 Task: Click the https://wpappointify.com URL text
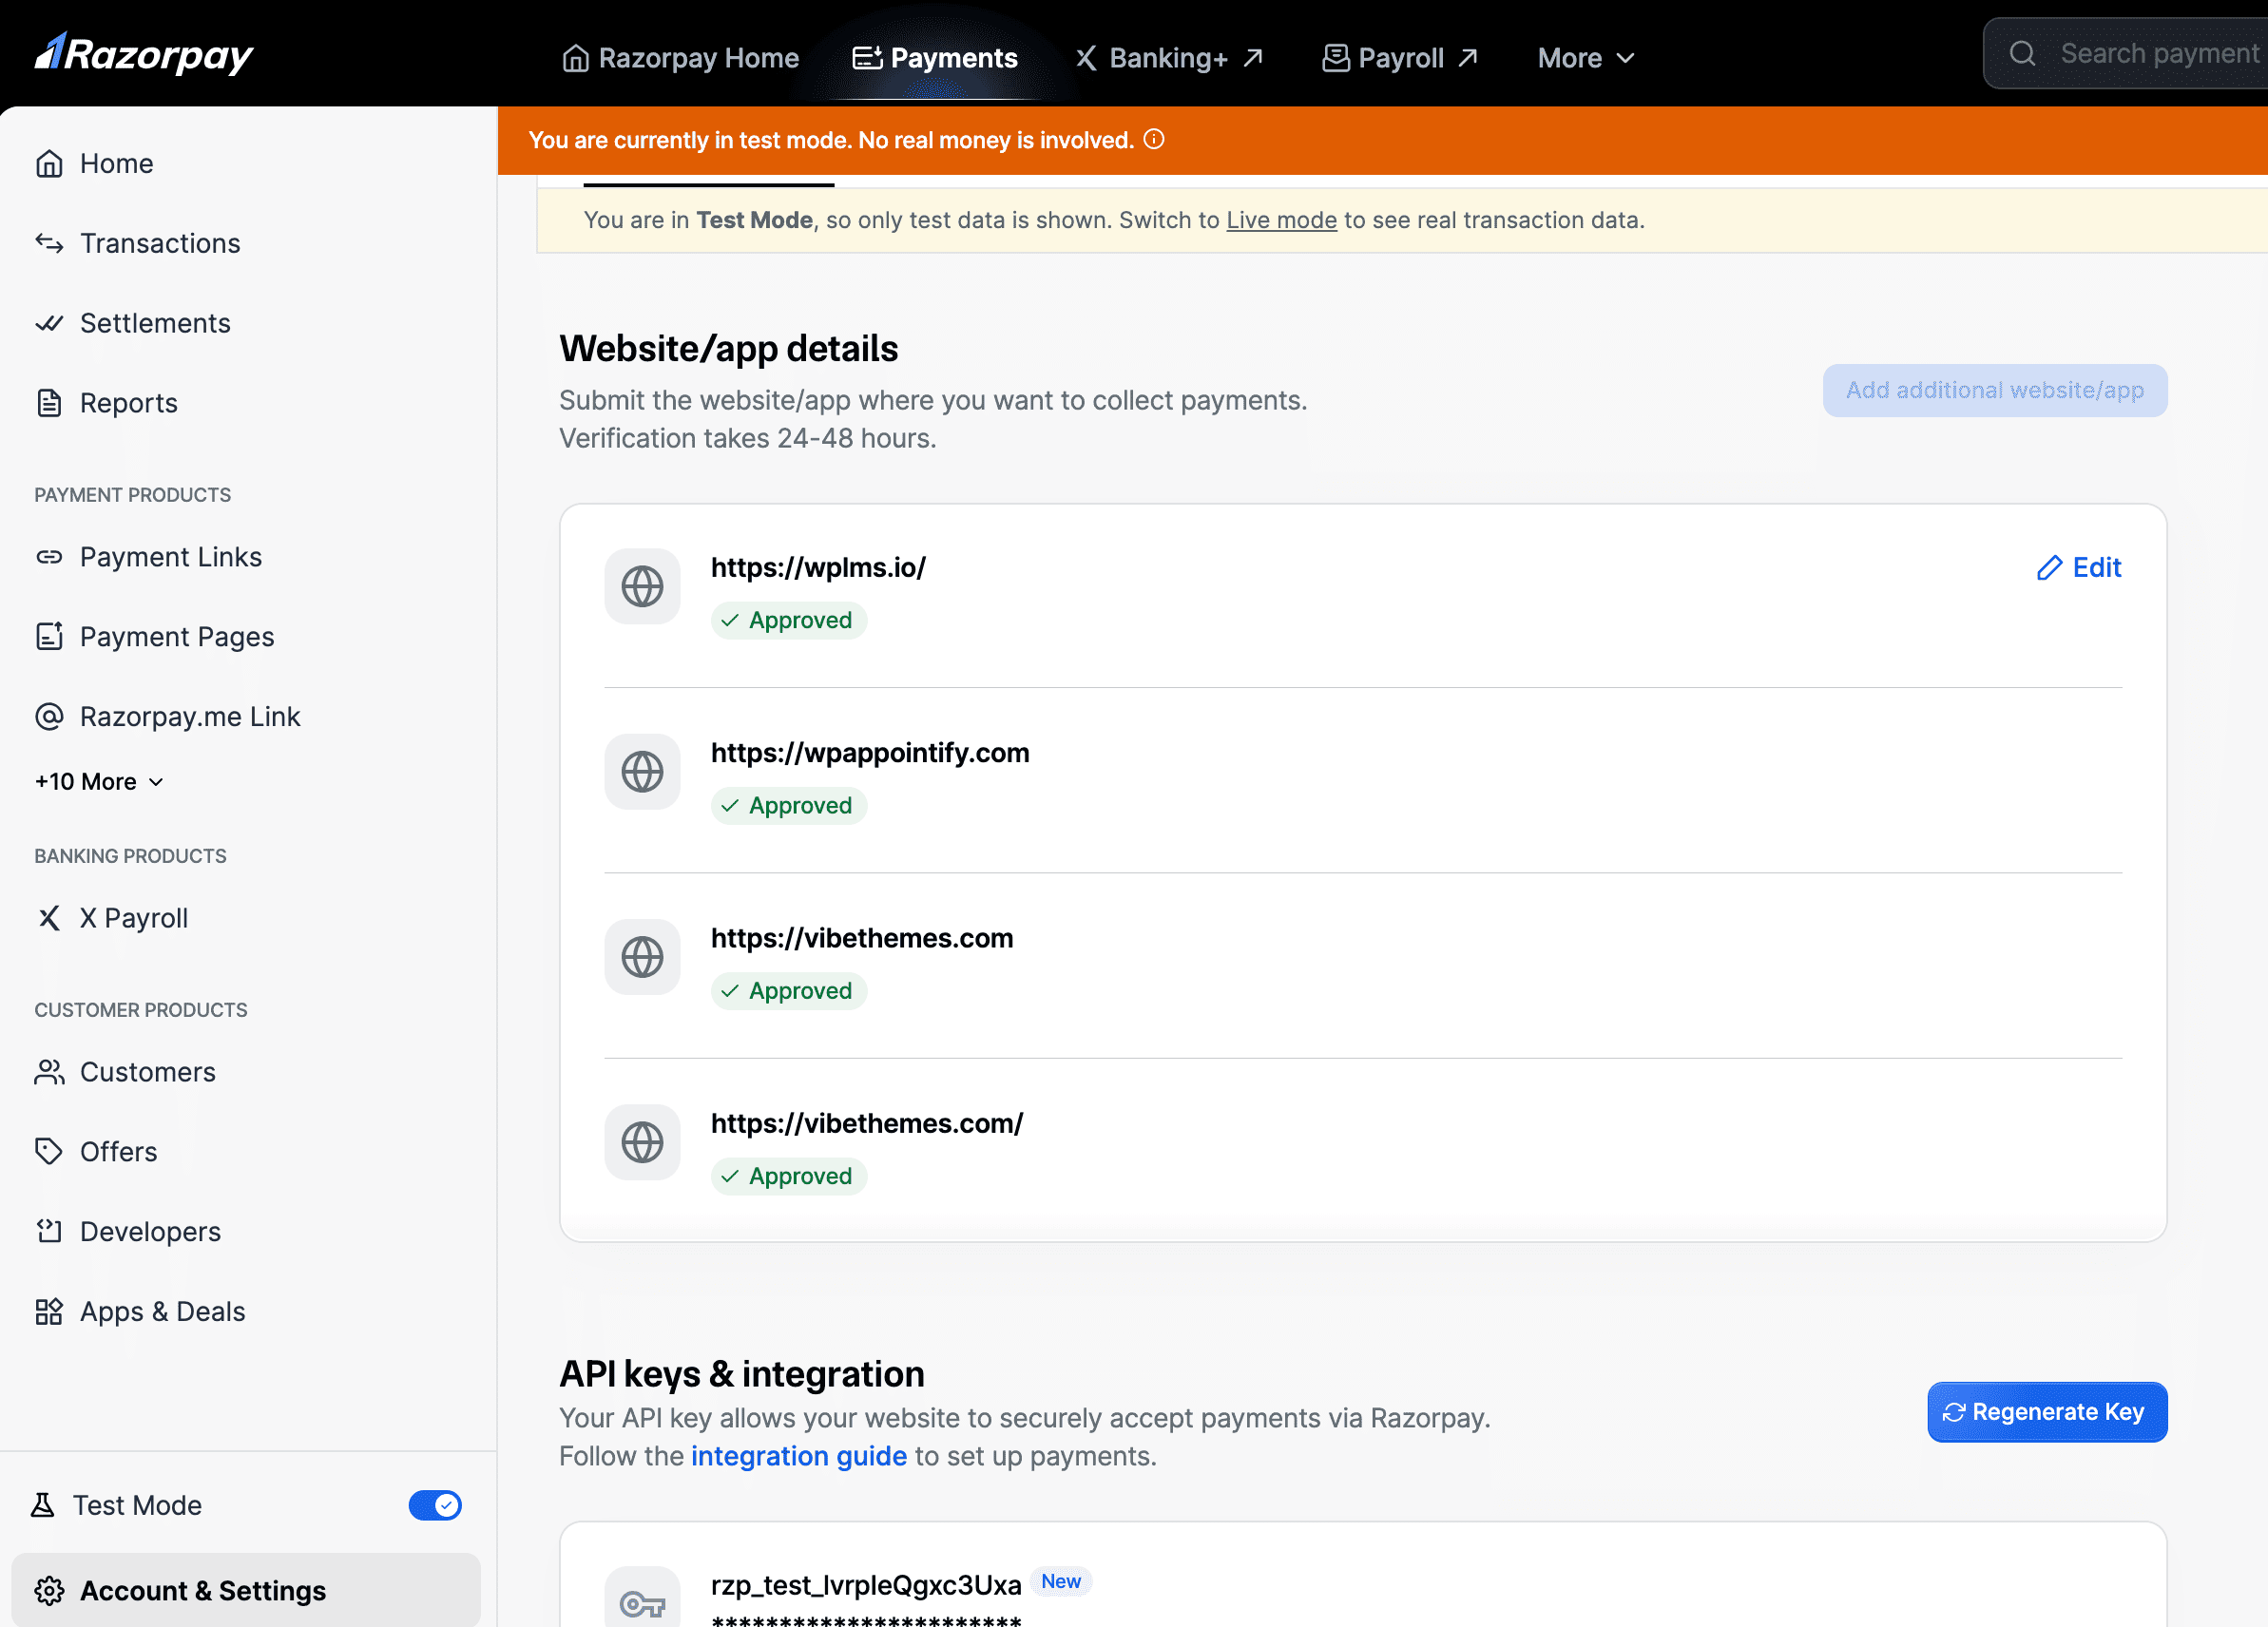870,752
